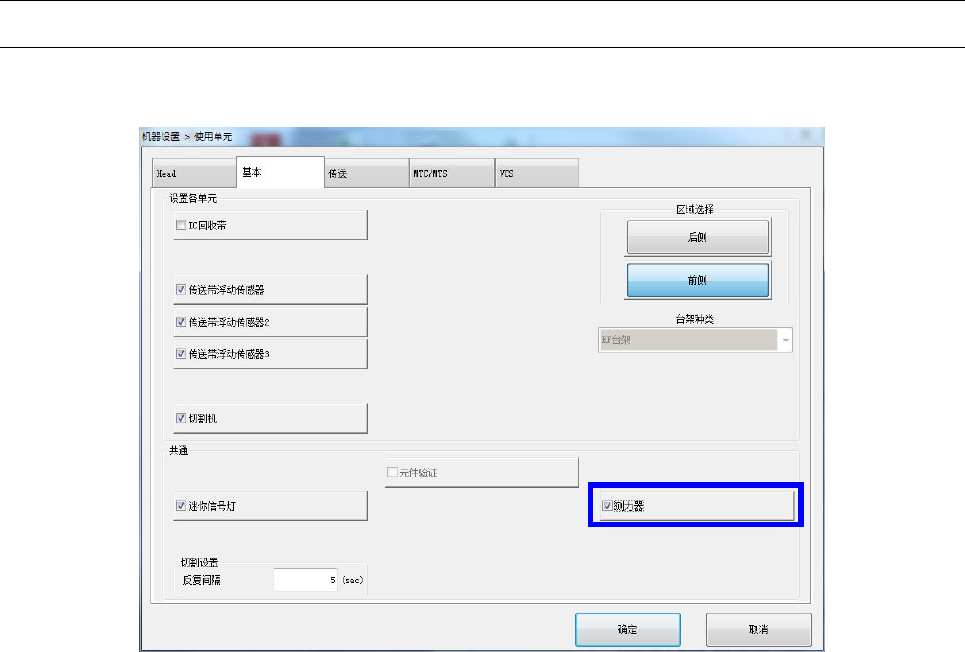Select the 前侧 region button
The height and width of the screenshot is (652, 965).
click(x=698, y=281)
